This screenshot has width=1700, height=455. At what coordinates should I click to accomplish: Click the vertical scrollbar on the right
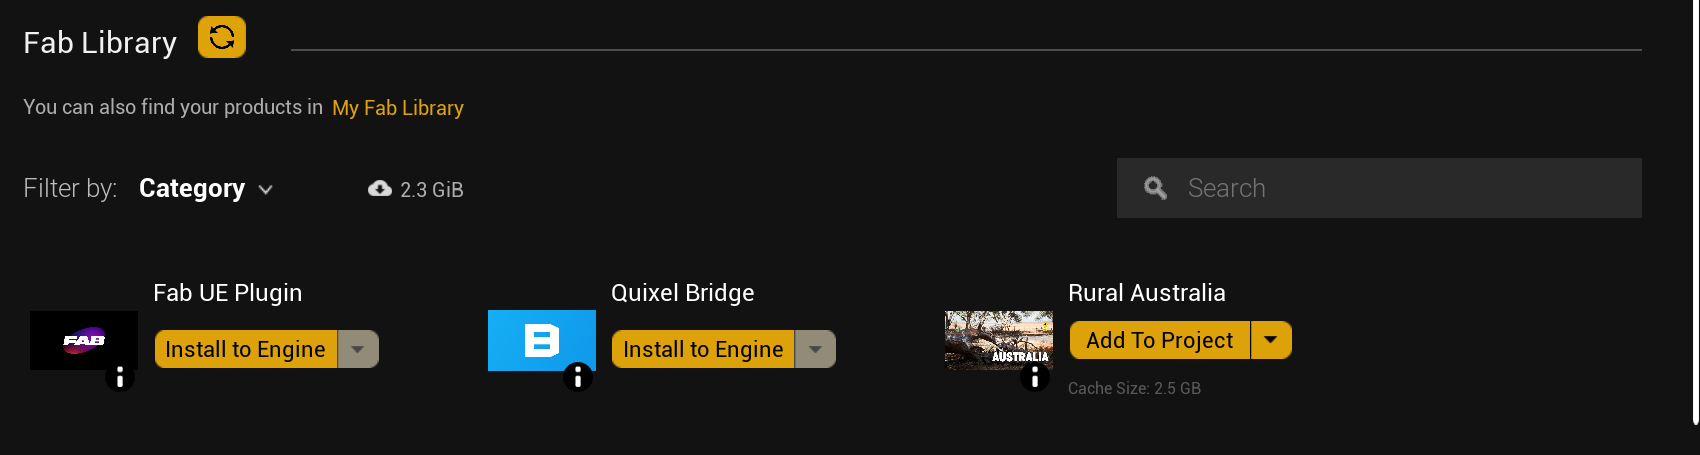coord(1693,212)
